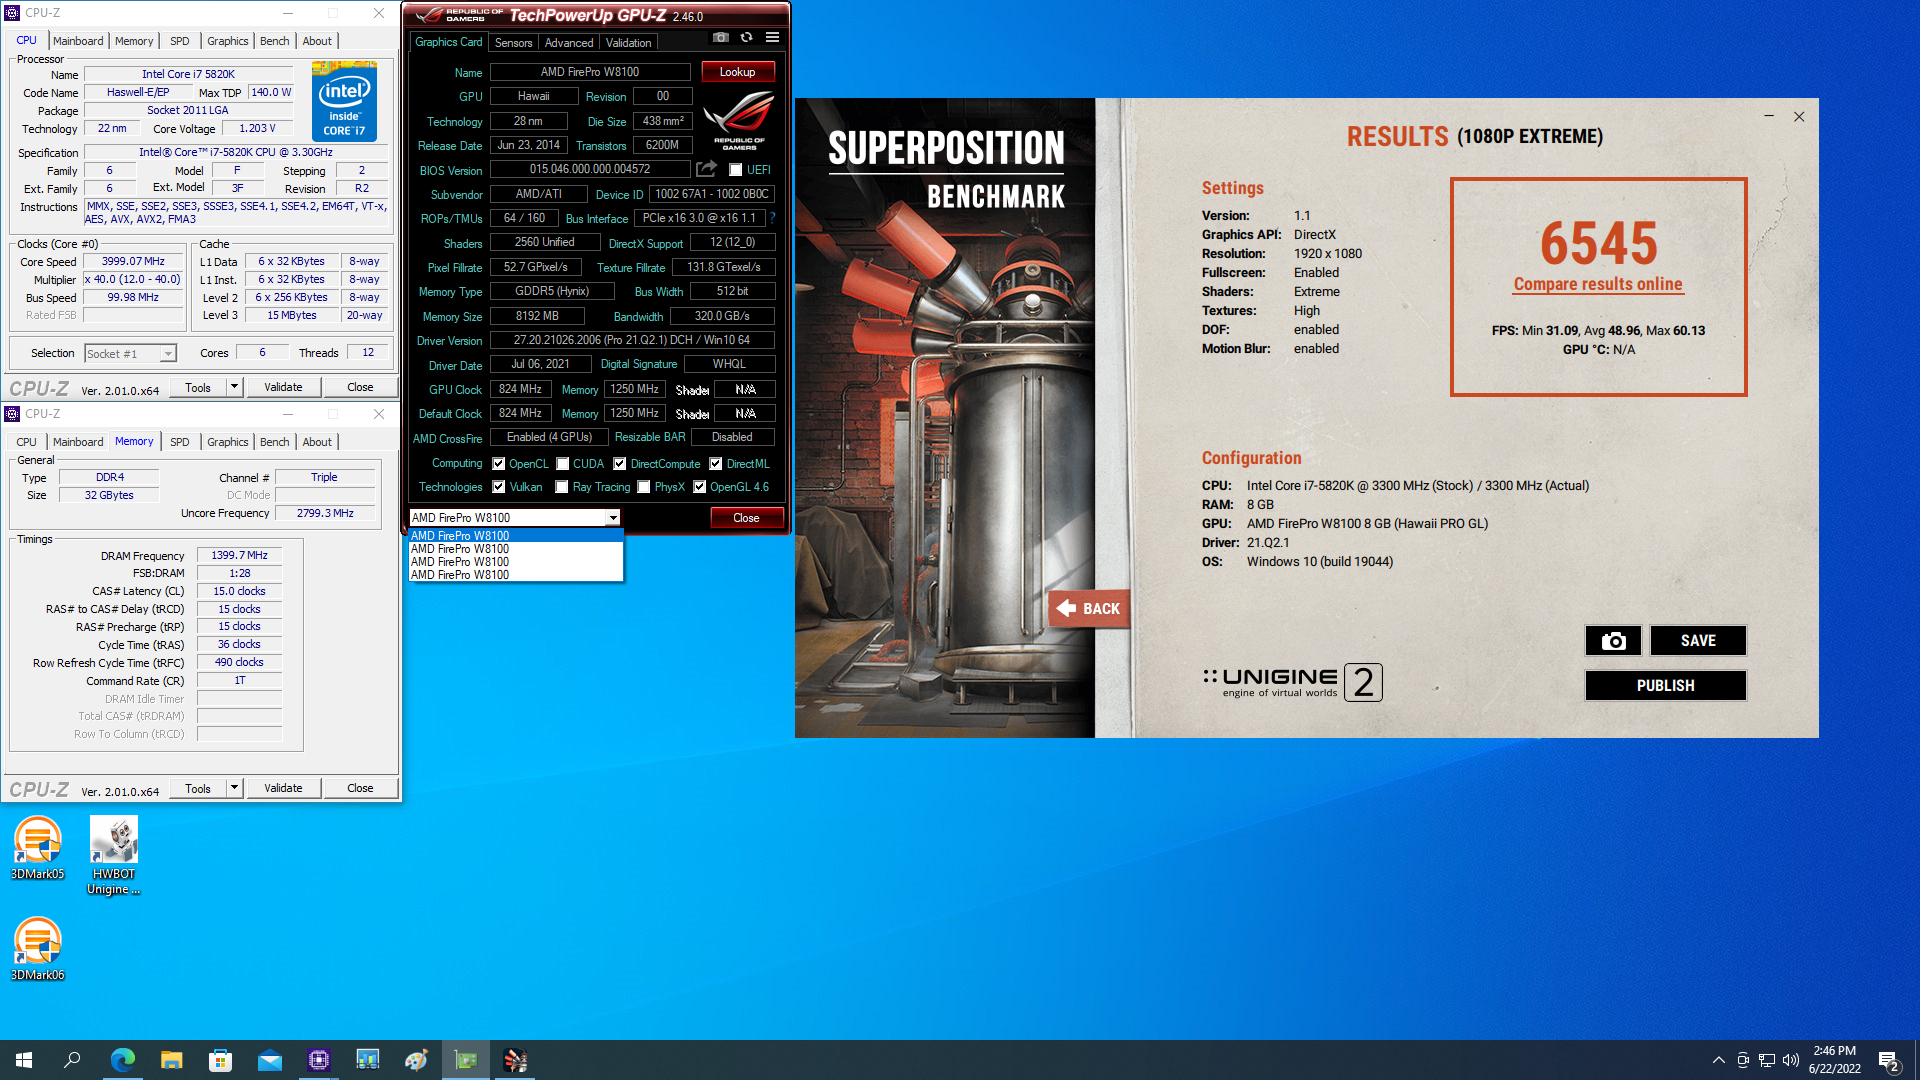Switch to CPU-Z in taskbar
This screenshot has width=1920, height=1080.
tap(318, 1060)
